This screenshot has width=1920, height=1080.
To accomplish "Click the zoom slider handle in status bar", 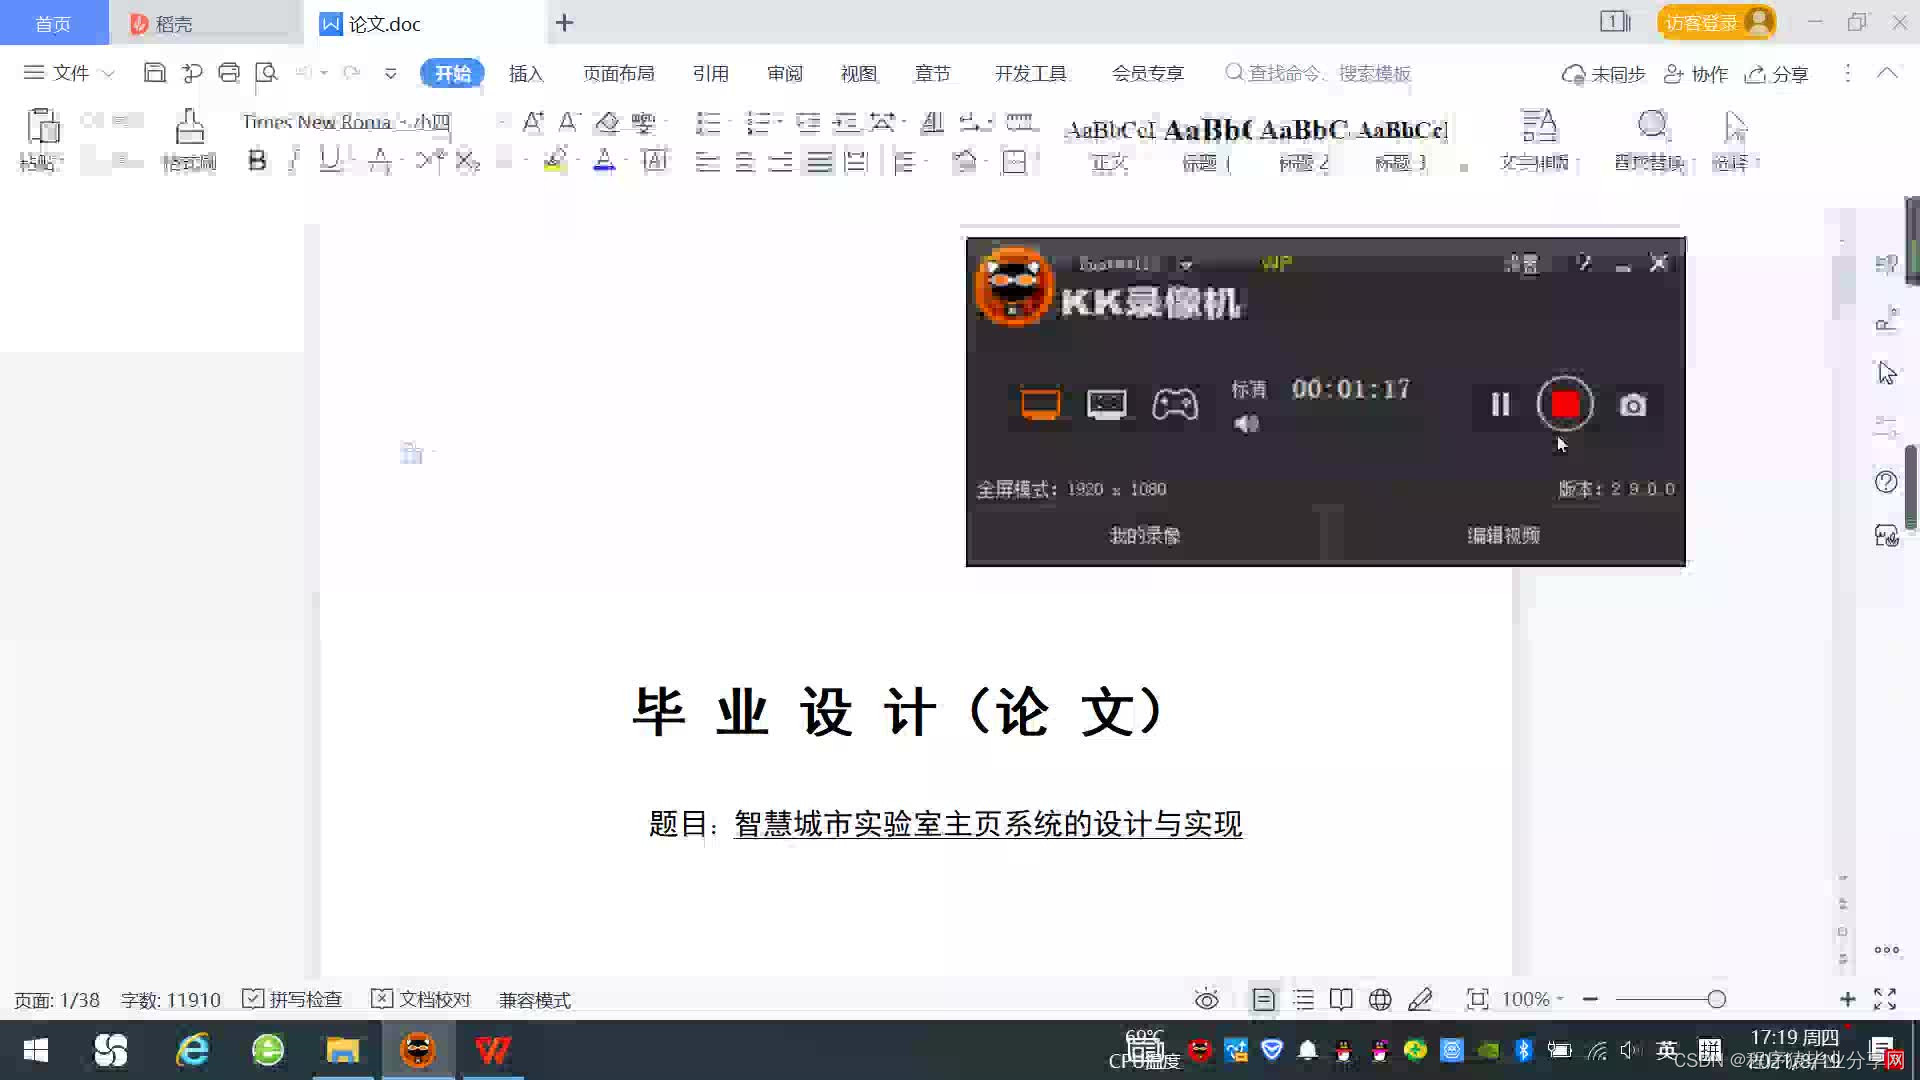I will tap(1716, 999).
